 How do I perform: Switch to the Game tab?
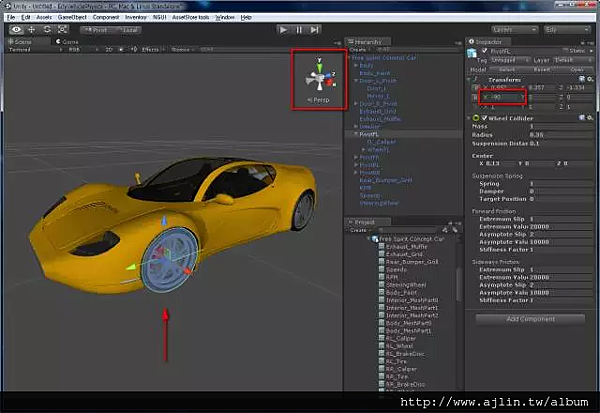tap(70, 42)
